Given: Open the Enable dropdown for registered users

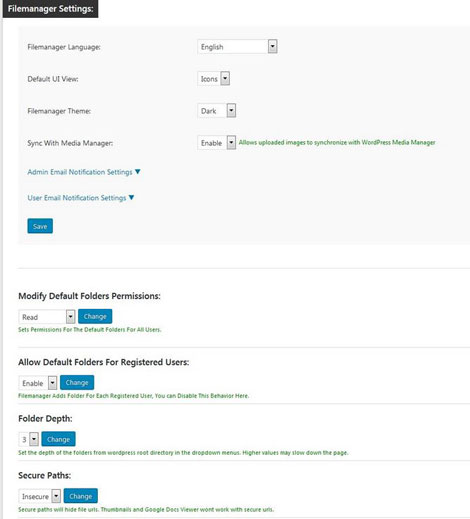Looking at the screenshot, I should click(38, 383).
